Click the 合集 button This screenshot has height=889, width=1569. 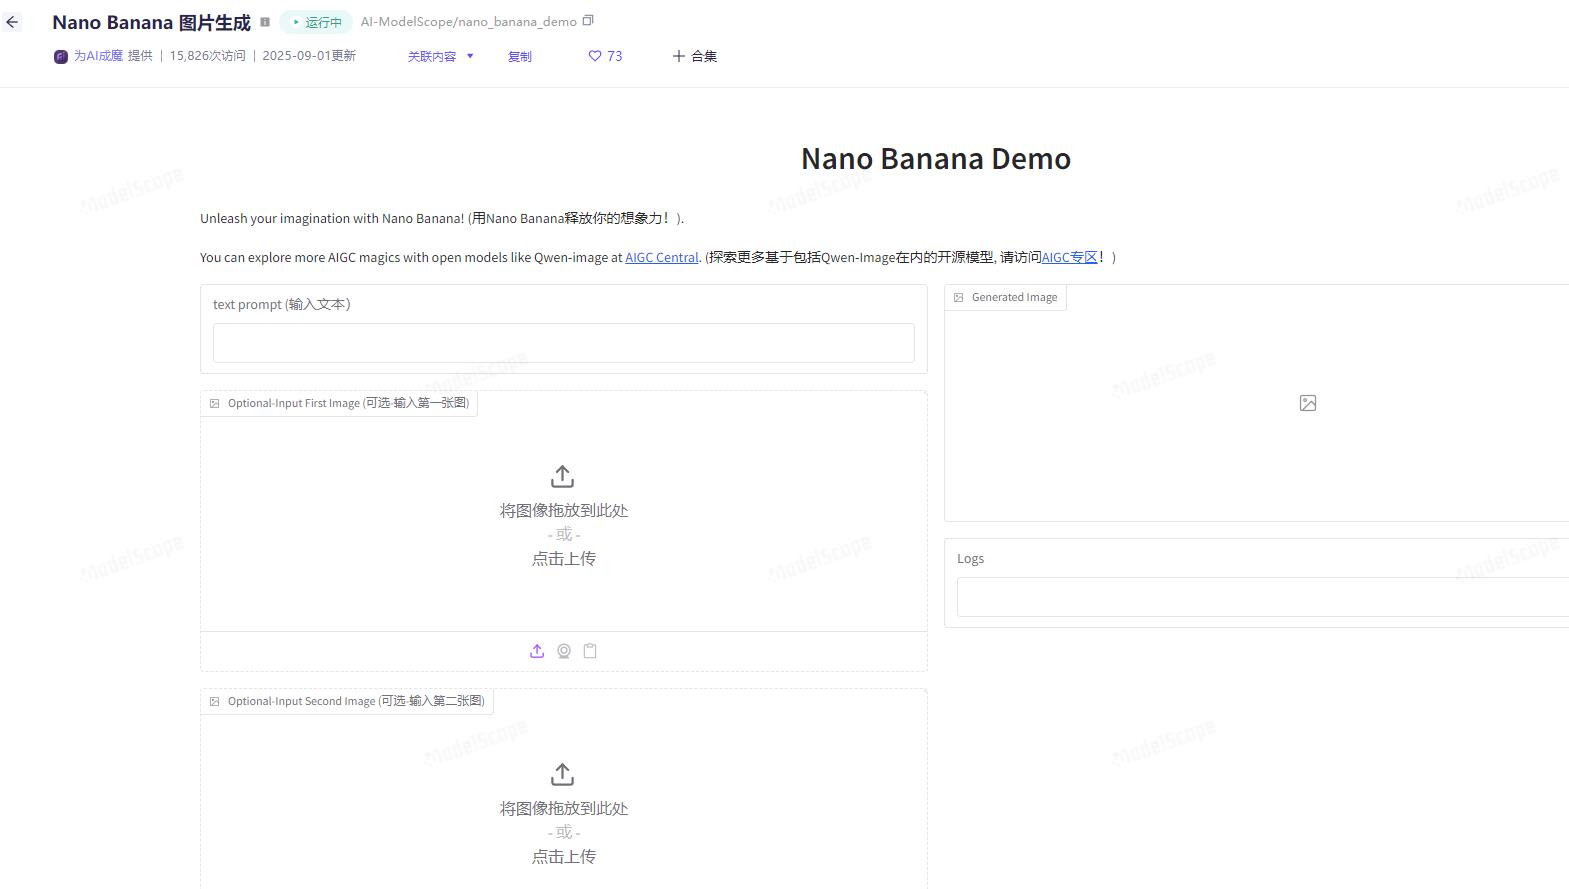695,56
